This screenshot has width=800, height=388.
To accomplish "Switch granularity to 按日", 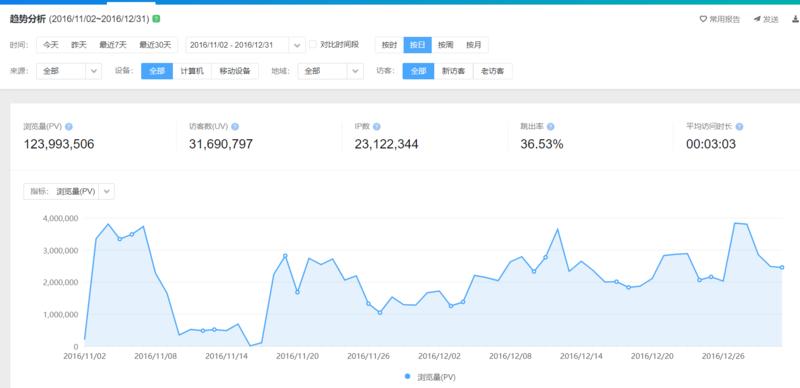I will (x=417, y=45).
